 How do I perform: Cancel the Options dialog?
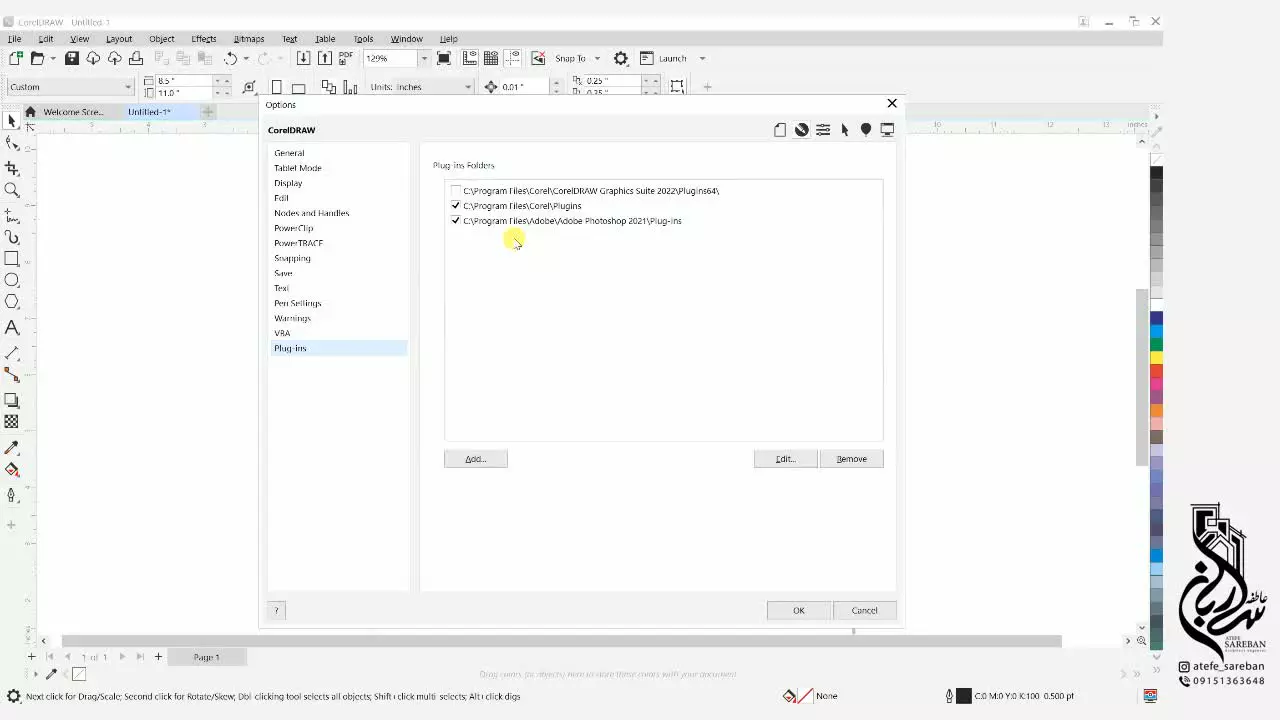coord(865,611)
